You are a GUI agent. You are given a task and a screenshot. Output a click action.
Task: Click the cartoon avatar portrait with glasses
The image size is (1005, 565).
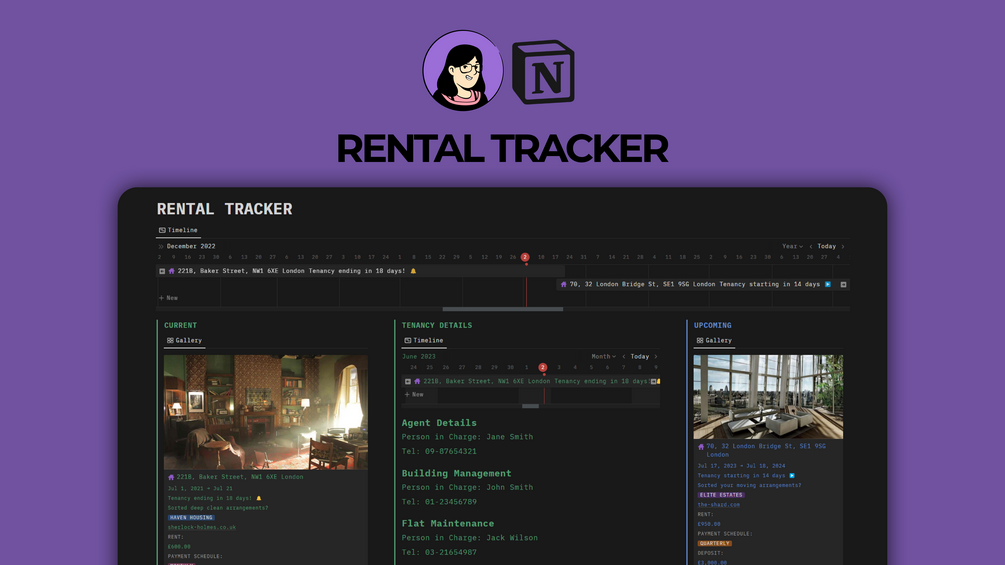463,70
